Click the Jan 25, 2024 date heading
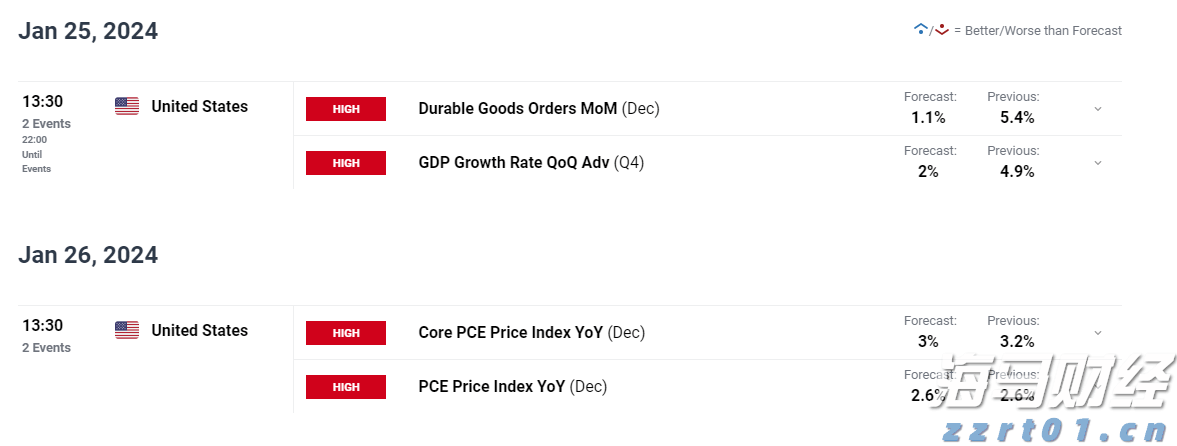Screen dimensions: 1177x446 [x=88, y=31]
